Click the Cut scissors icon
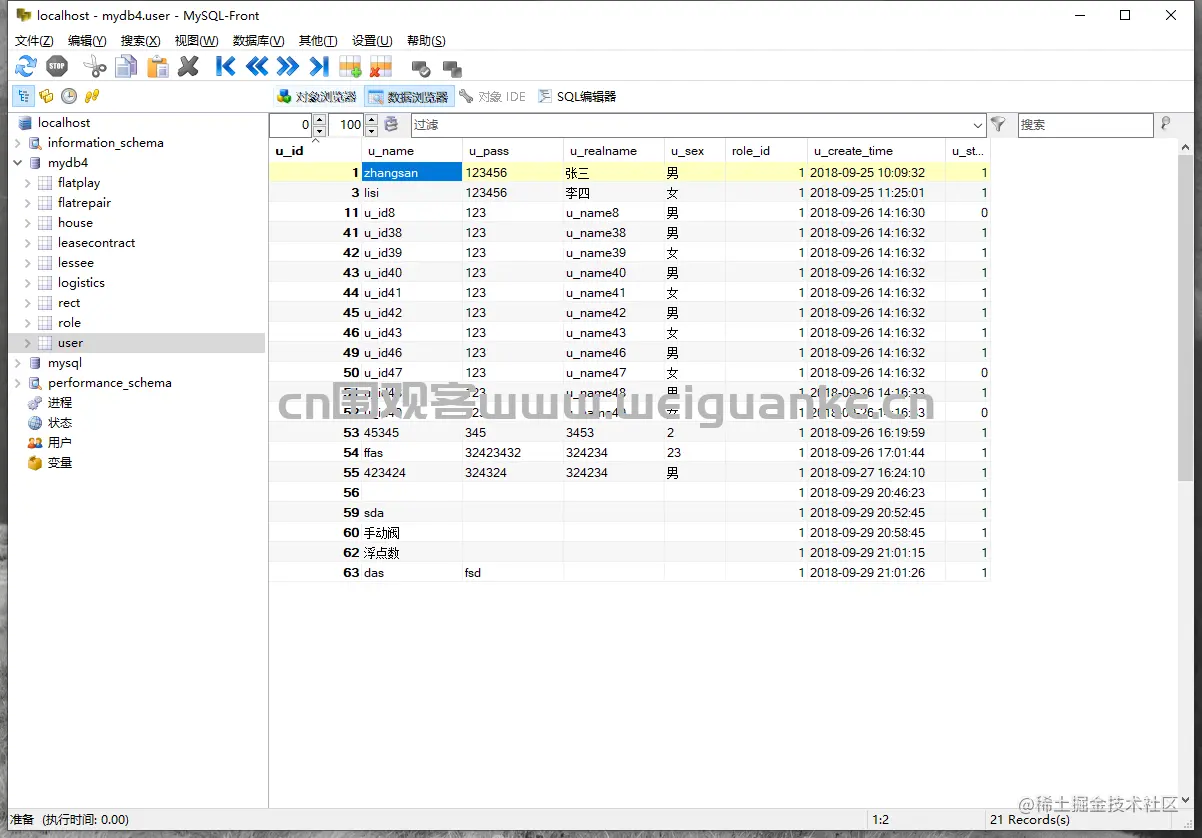Viewport: 1202px width, 838px height. pos(95,67)
